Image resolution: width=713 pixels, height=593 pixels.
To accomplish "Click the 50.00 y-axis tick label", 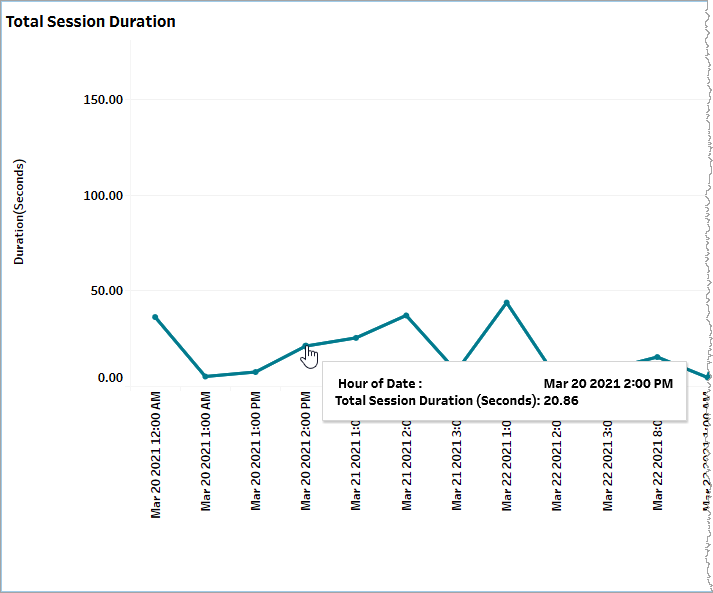I will coord(106,291).
